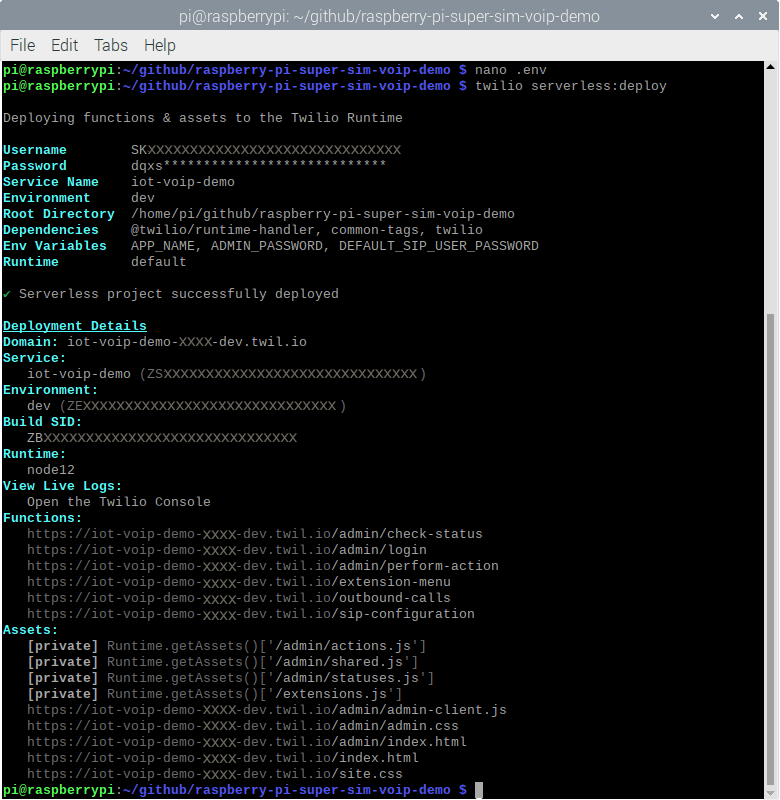Click the 'Functions:' section label
The width and height of the screenshot is (780, 800).
coord(42,518)
